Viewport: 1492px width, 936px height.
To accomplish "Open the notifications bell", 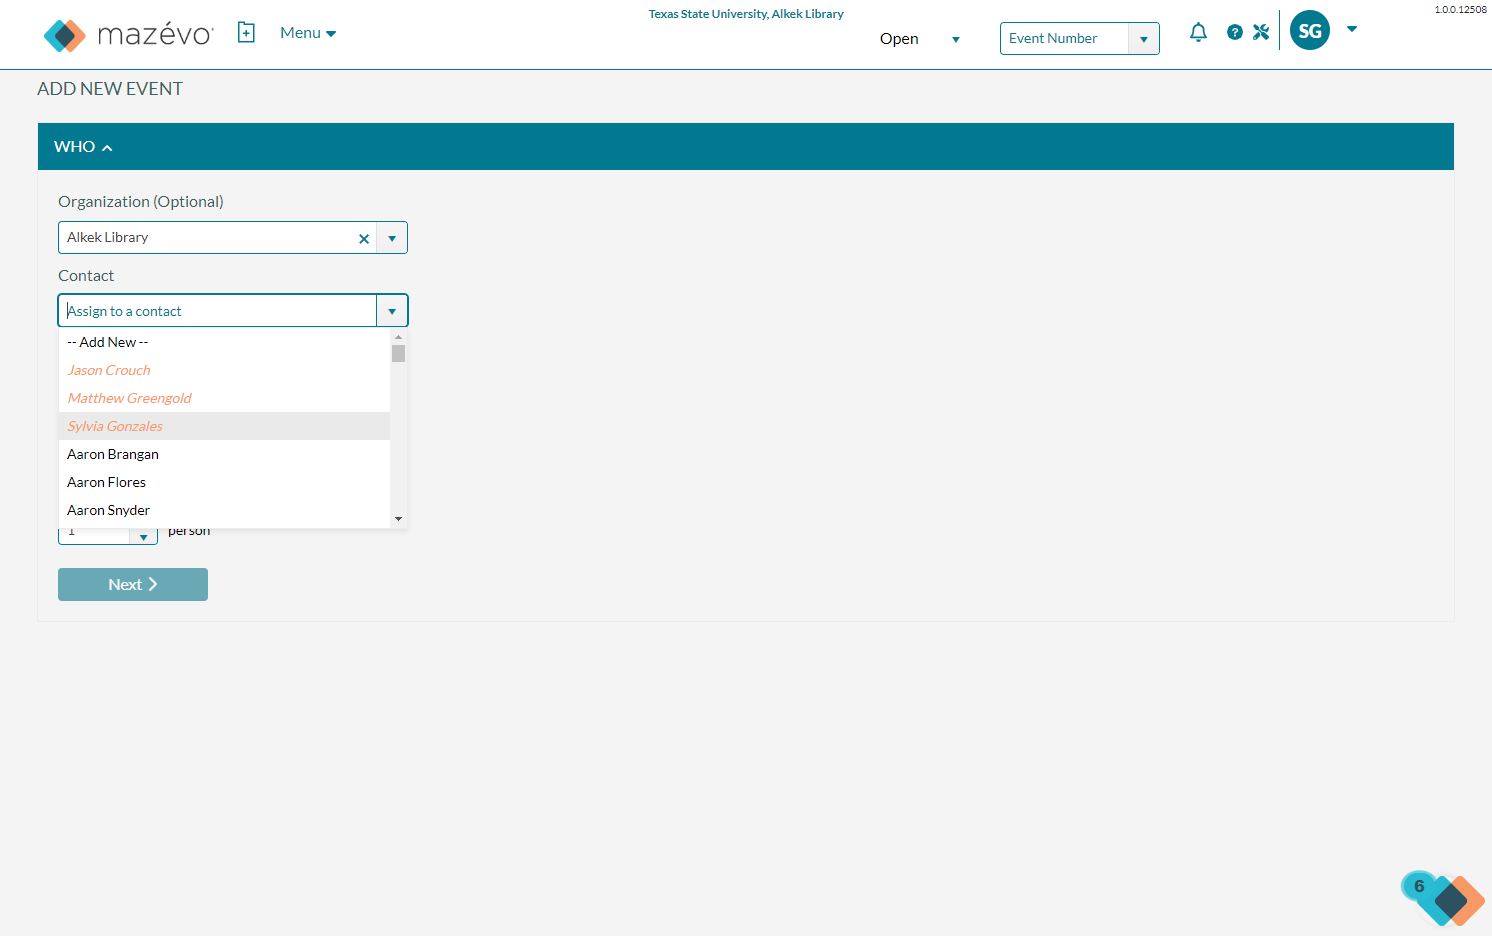I will [1198, 32].
